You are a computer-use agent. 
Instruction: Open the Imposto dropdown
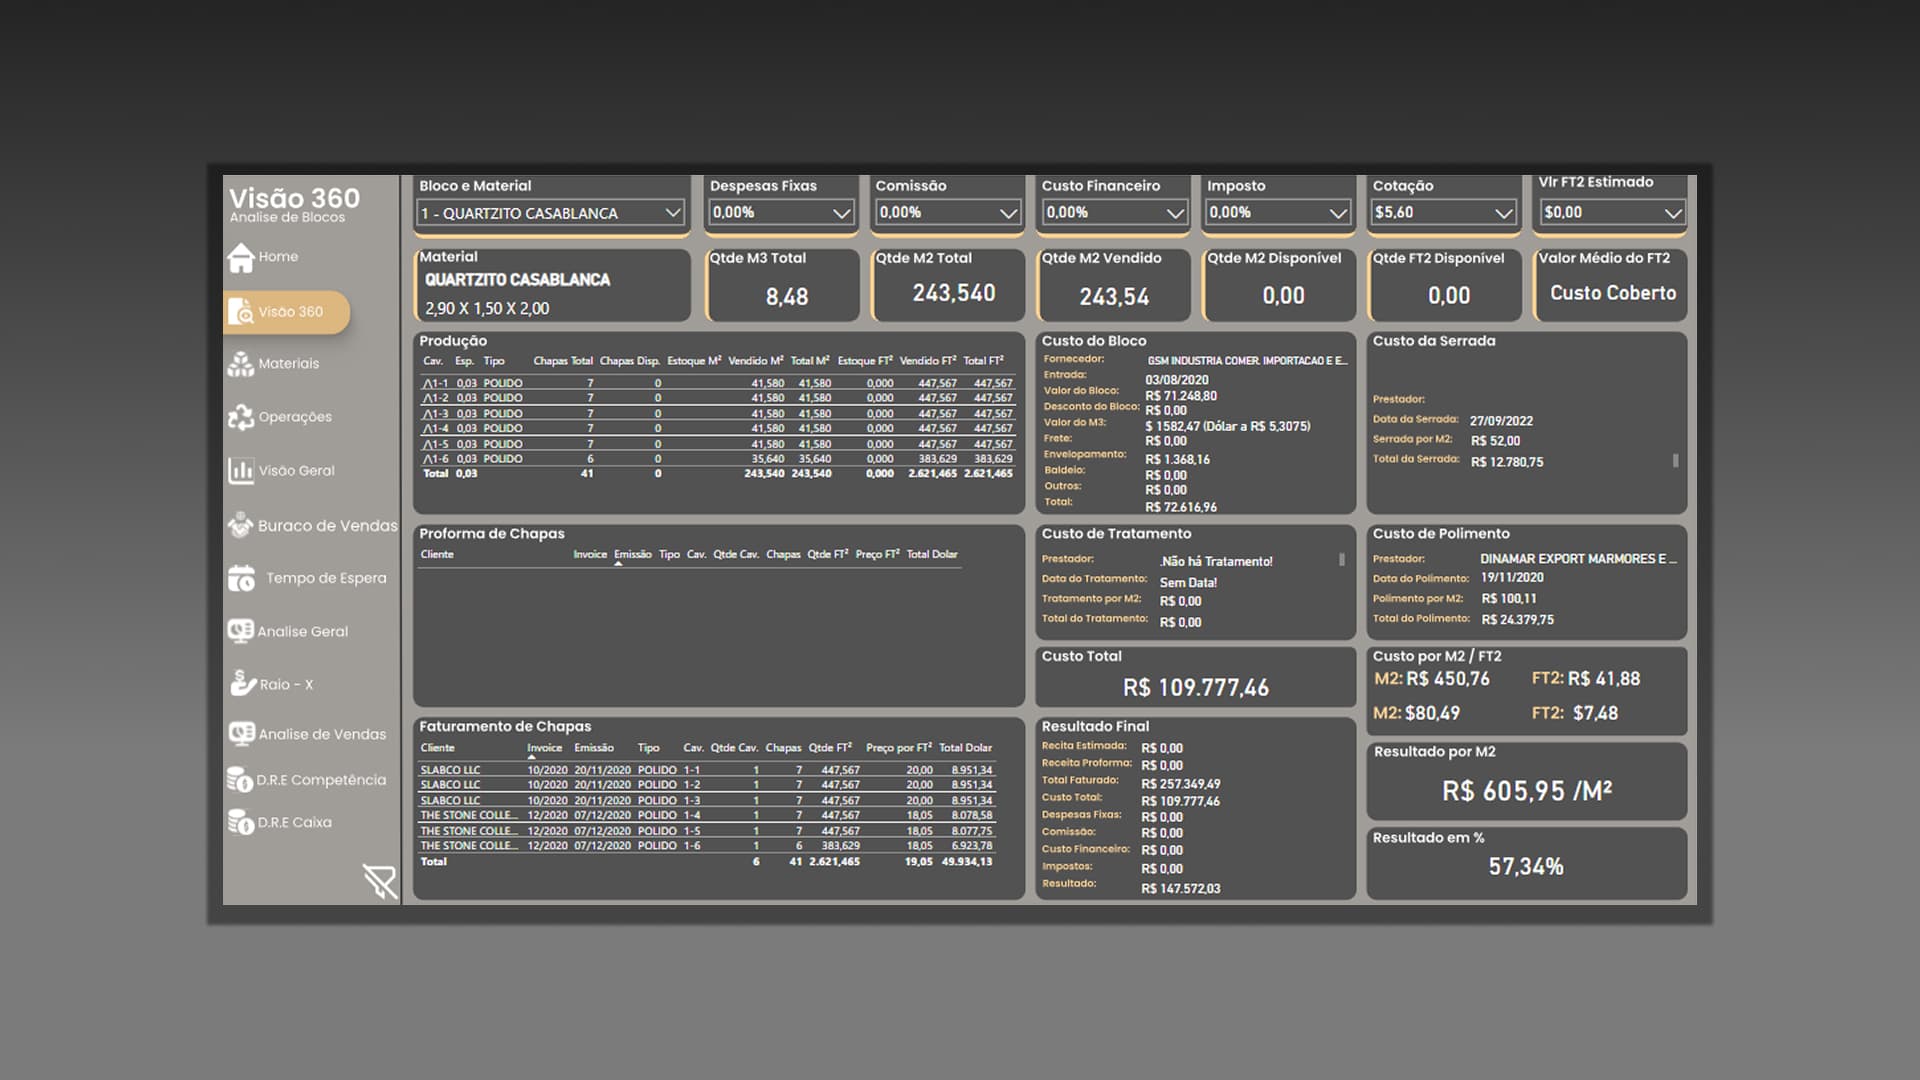[x=1279, y=213]
